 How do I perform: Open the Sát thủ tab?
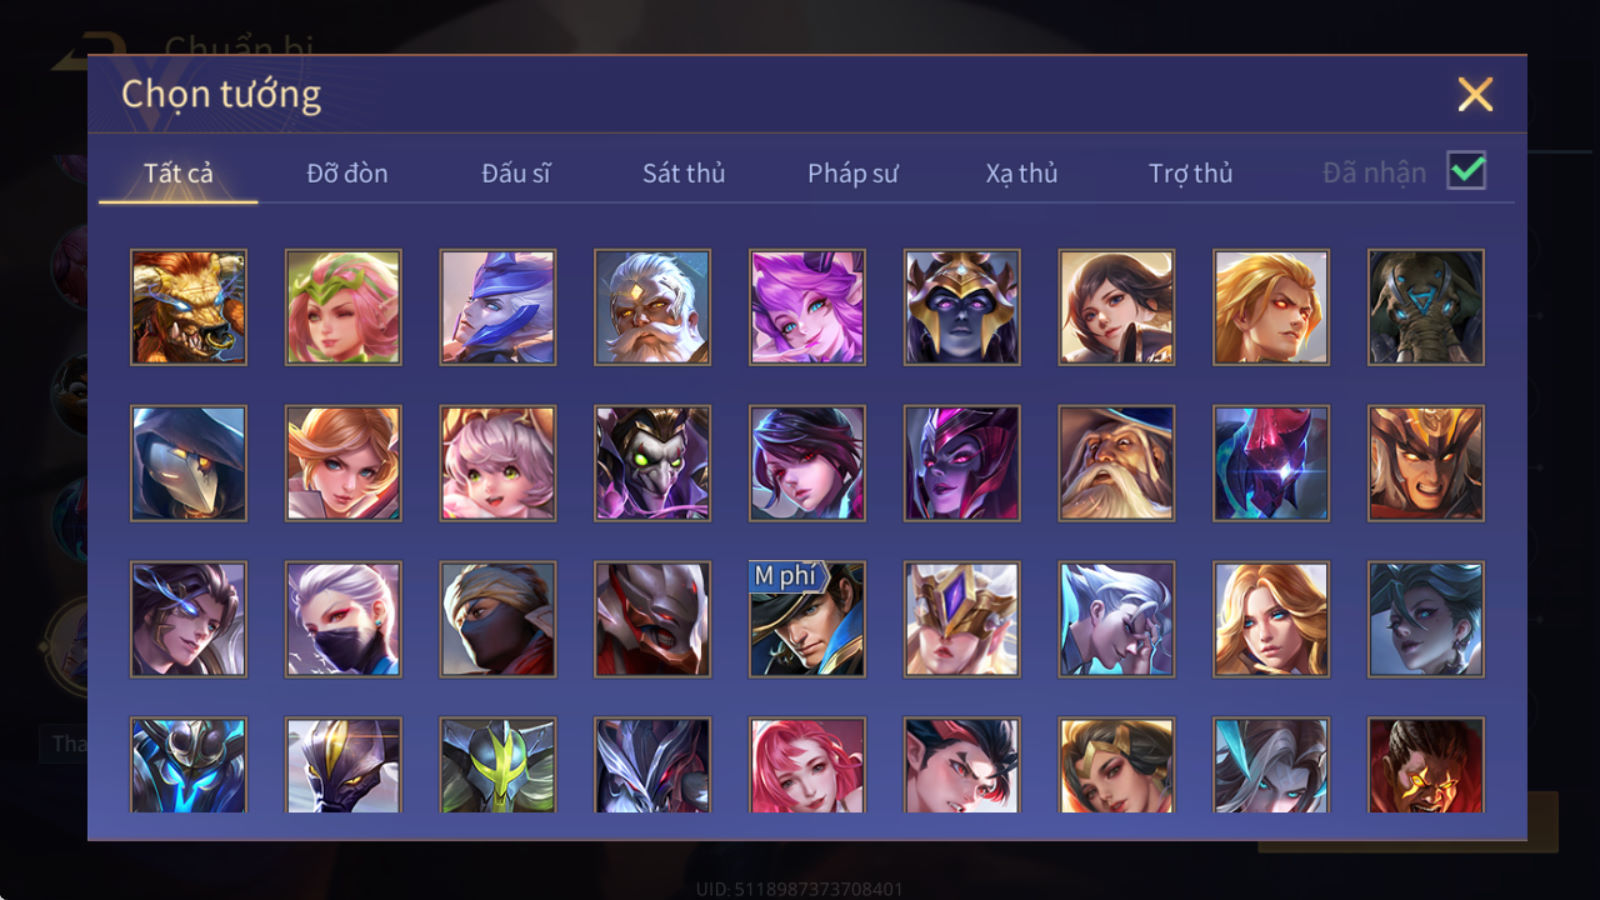pos(684,173)
